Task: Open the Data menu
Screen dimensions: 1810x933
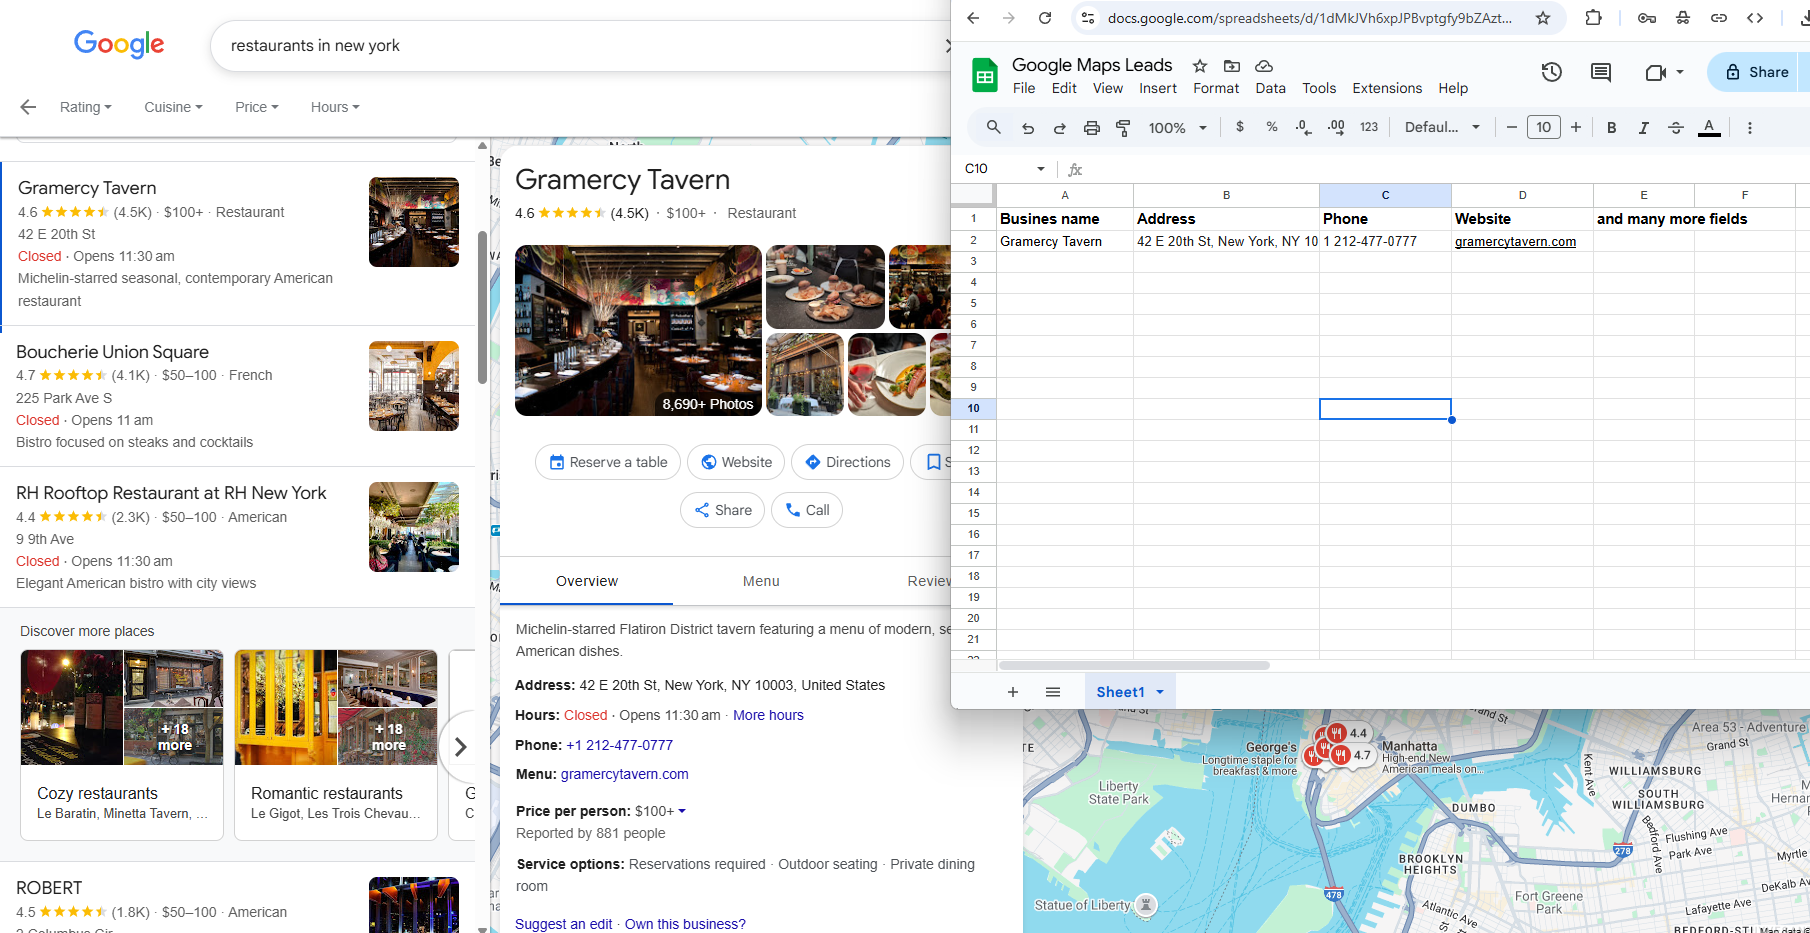Action: click(x=1271, y=88)
